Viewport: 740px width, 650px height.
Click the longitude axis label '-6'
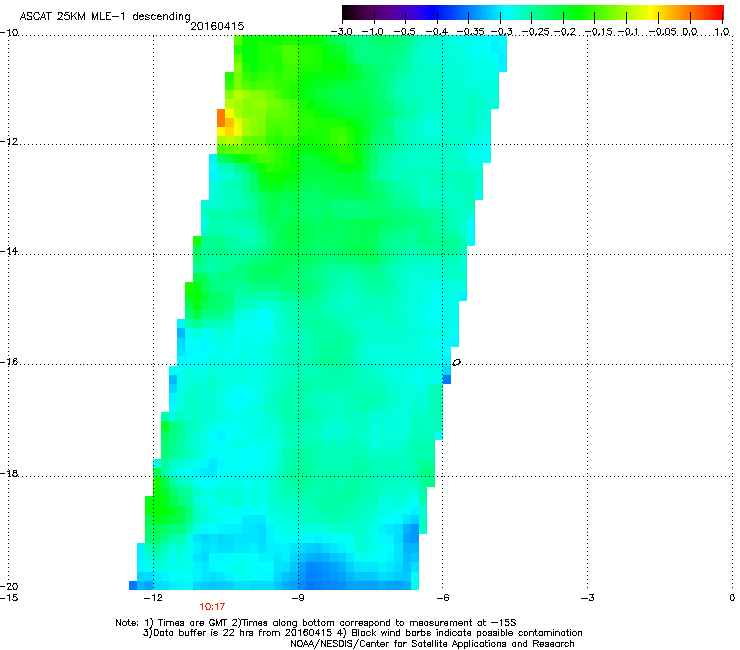pyautogui.click(x=442, y=598)
